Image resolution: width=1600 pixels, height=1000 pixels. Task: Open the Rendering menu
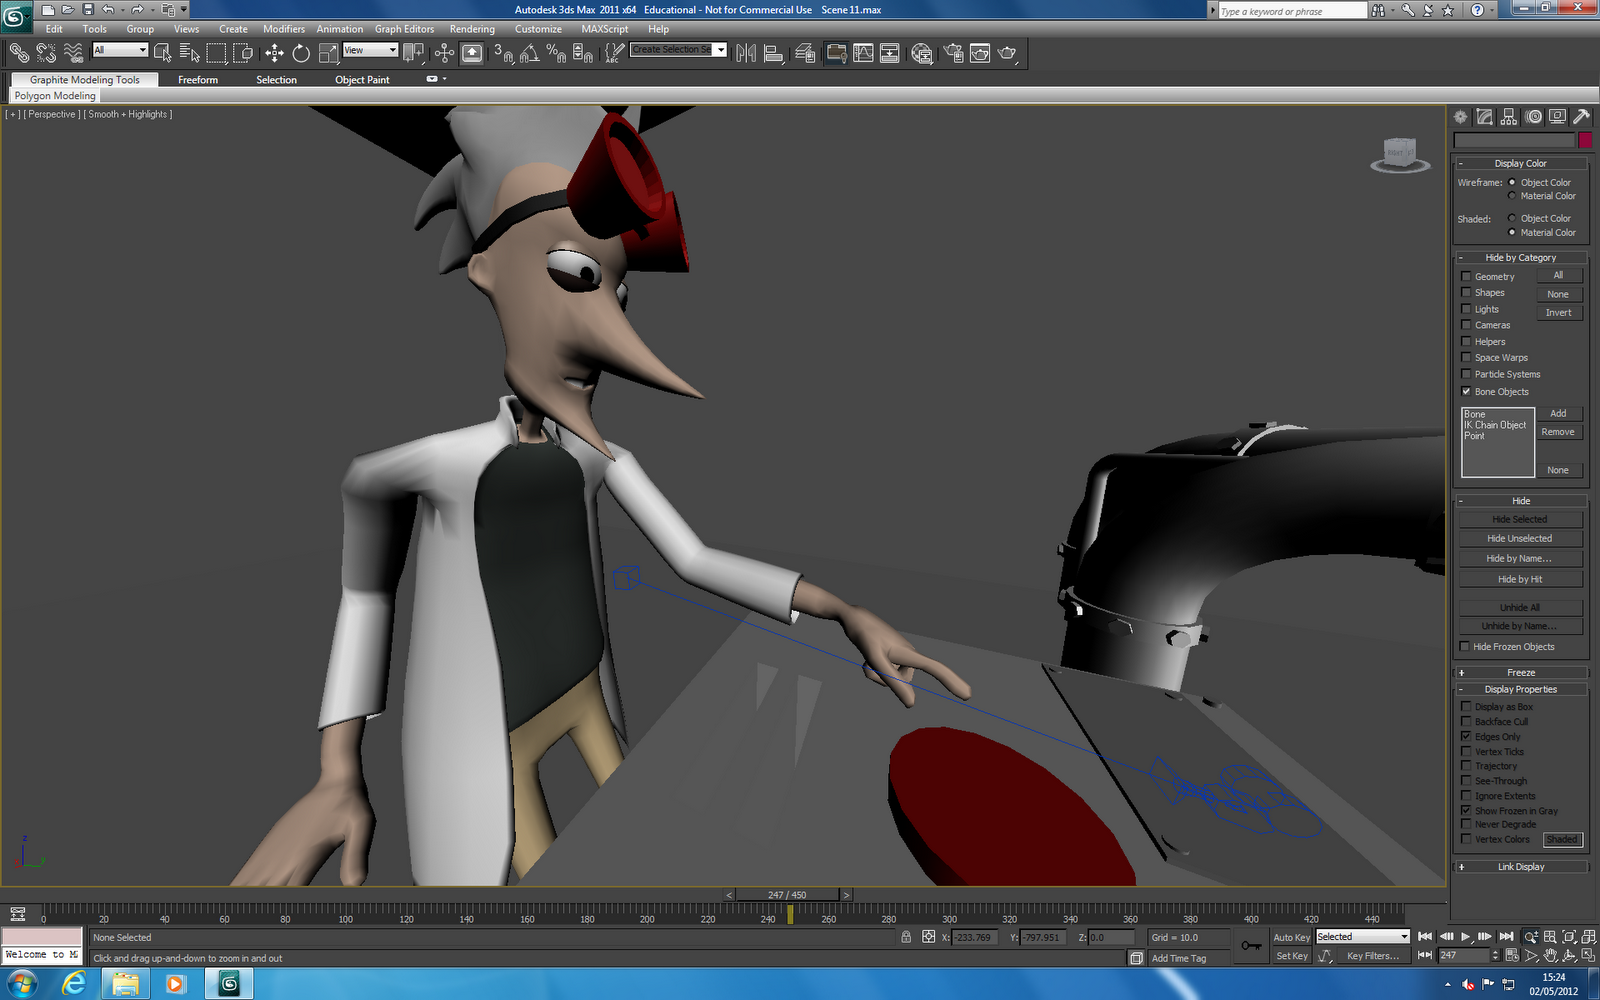472,29
